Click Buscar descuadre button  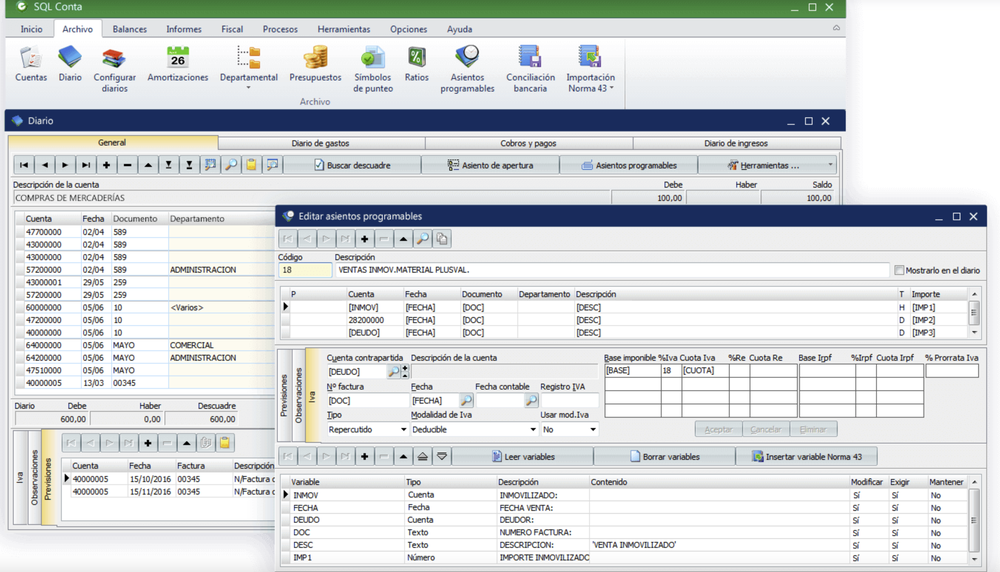click(x=352, y=165)
